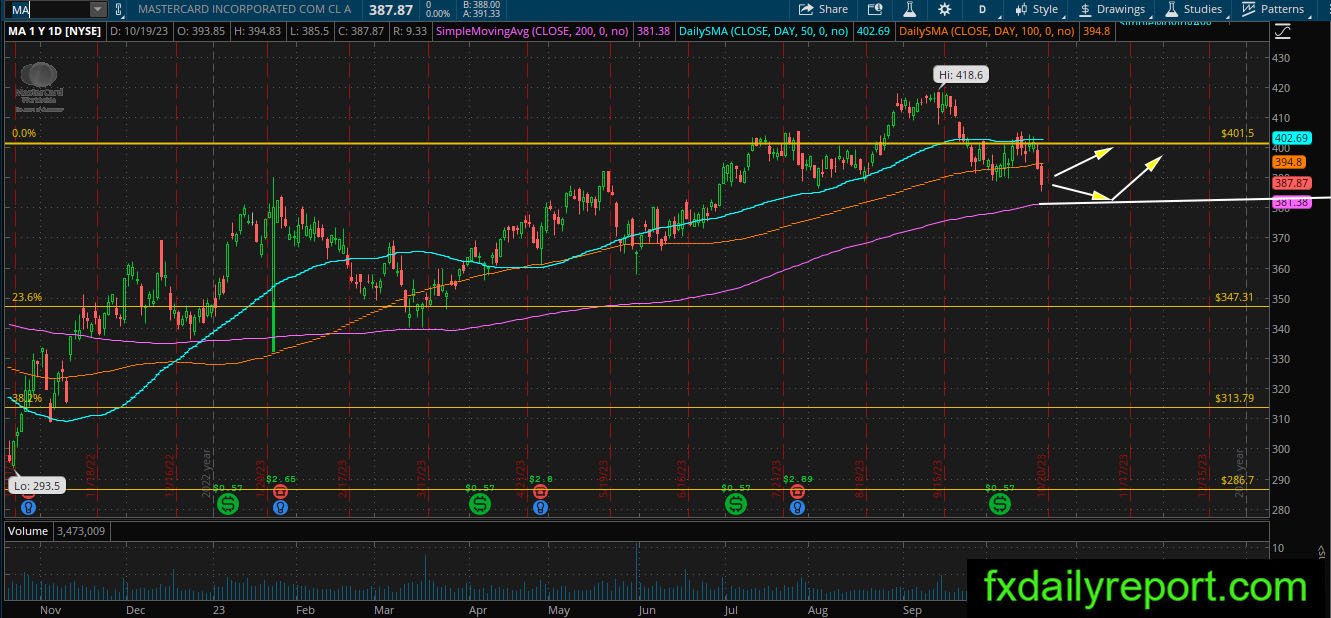Click the green dividend icon in July
Screen dimensions: 1331x618
735,504
